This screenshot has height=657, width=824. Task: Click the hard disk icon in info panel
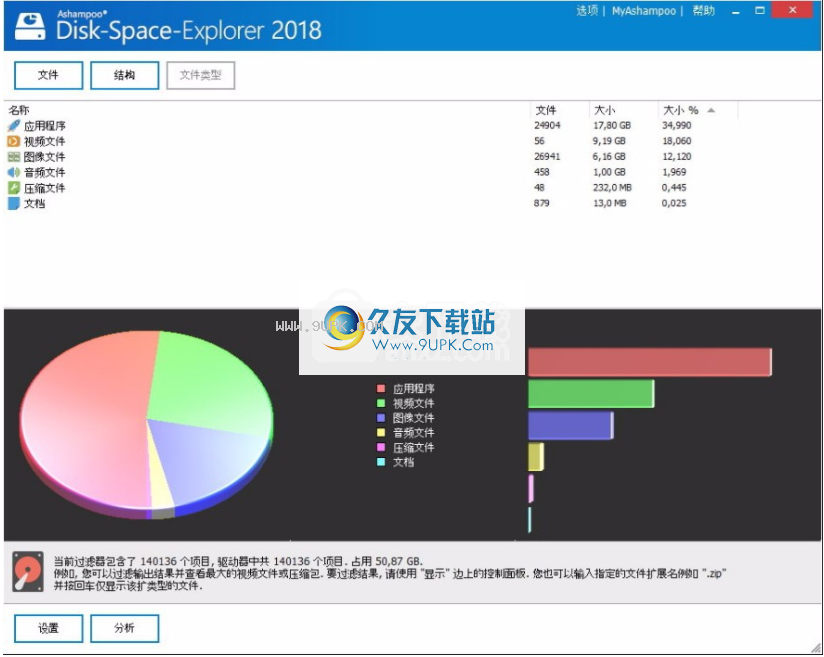[x=28, y=572]
